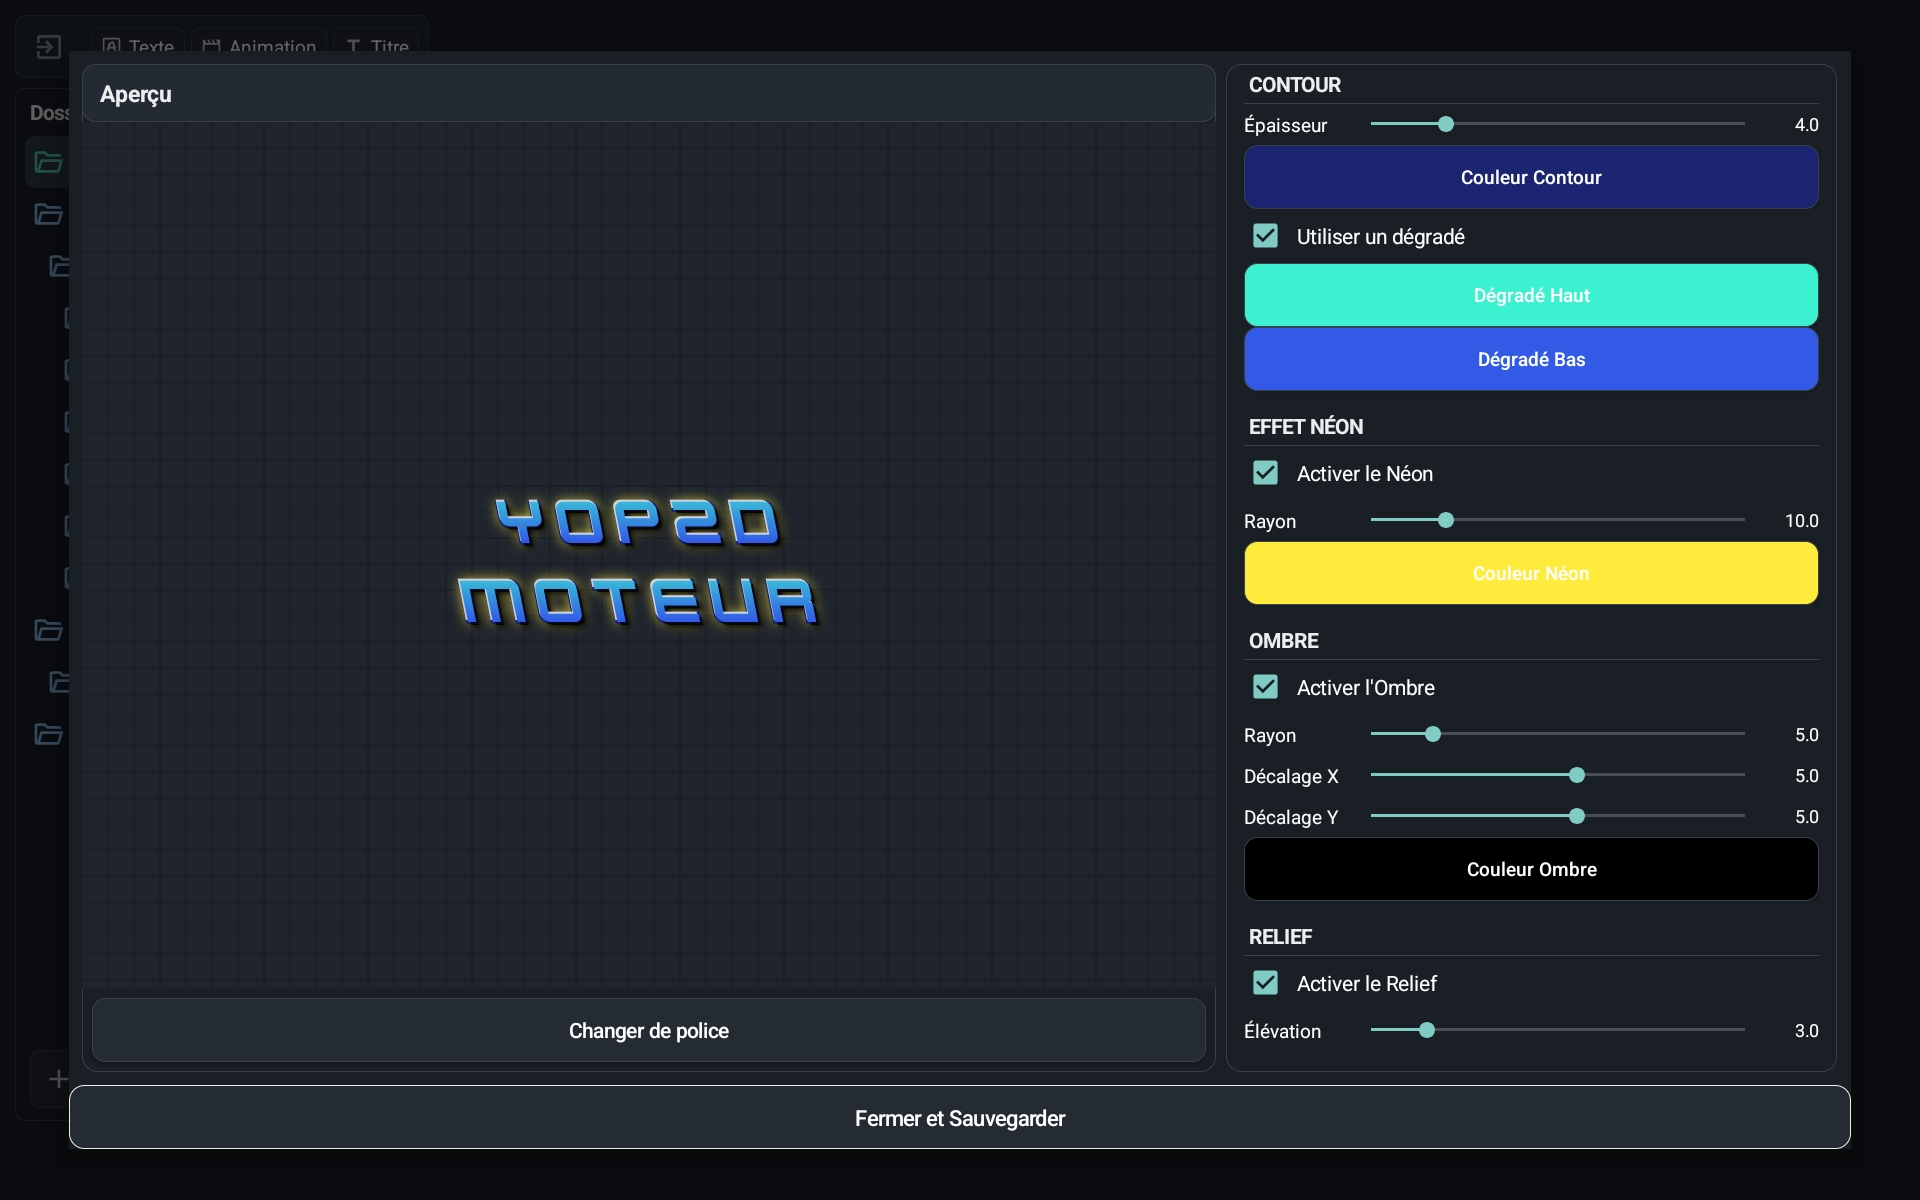1920x1200 pixels.
Task: Click the Épaisseur label
Action: click(1285, 125)
